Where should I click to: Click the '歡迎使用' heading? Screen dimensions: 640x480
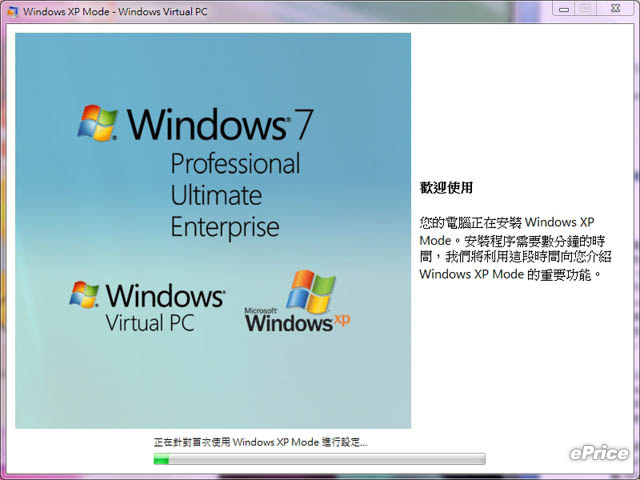coord(446,188)
